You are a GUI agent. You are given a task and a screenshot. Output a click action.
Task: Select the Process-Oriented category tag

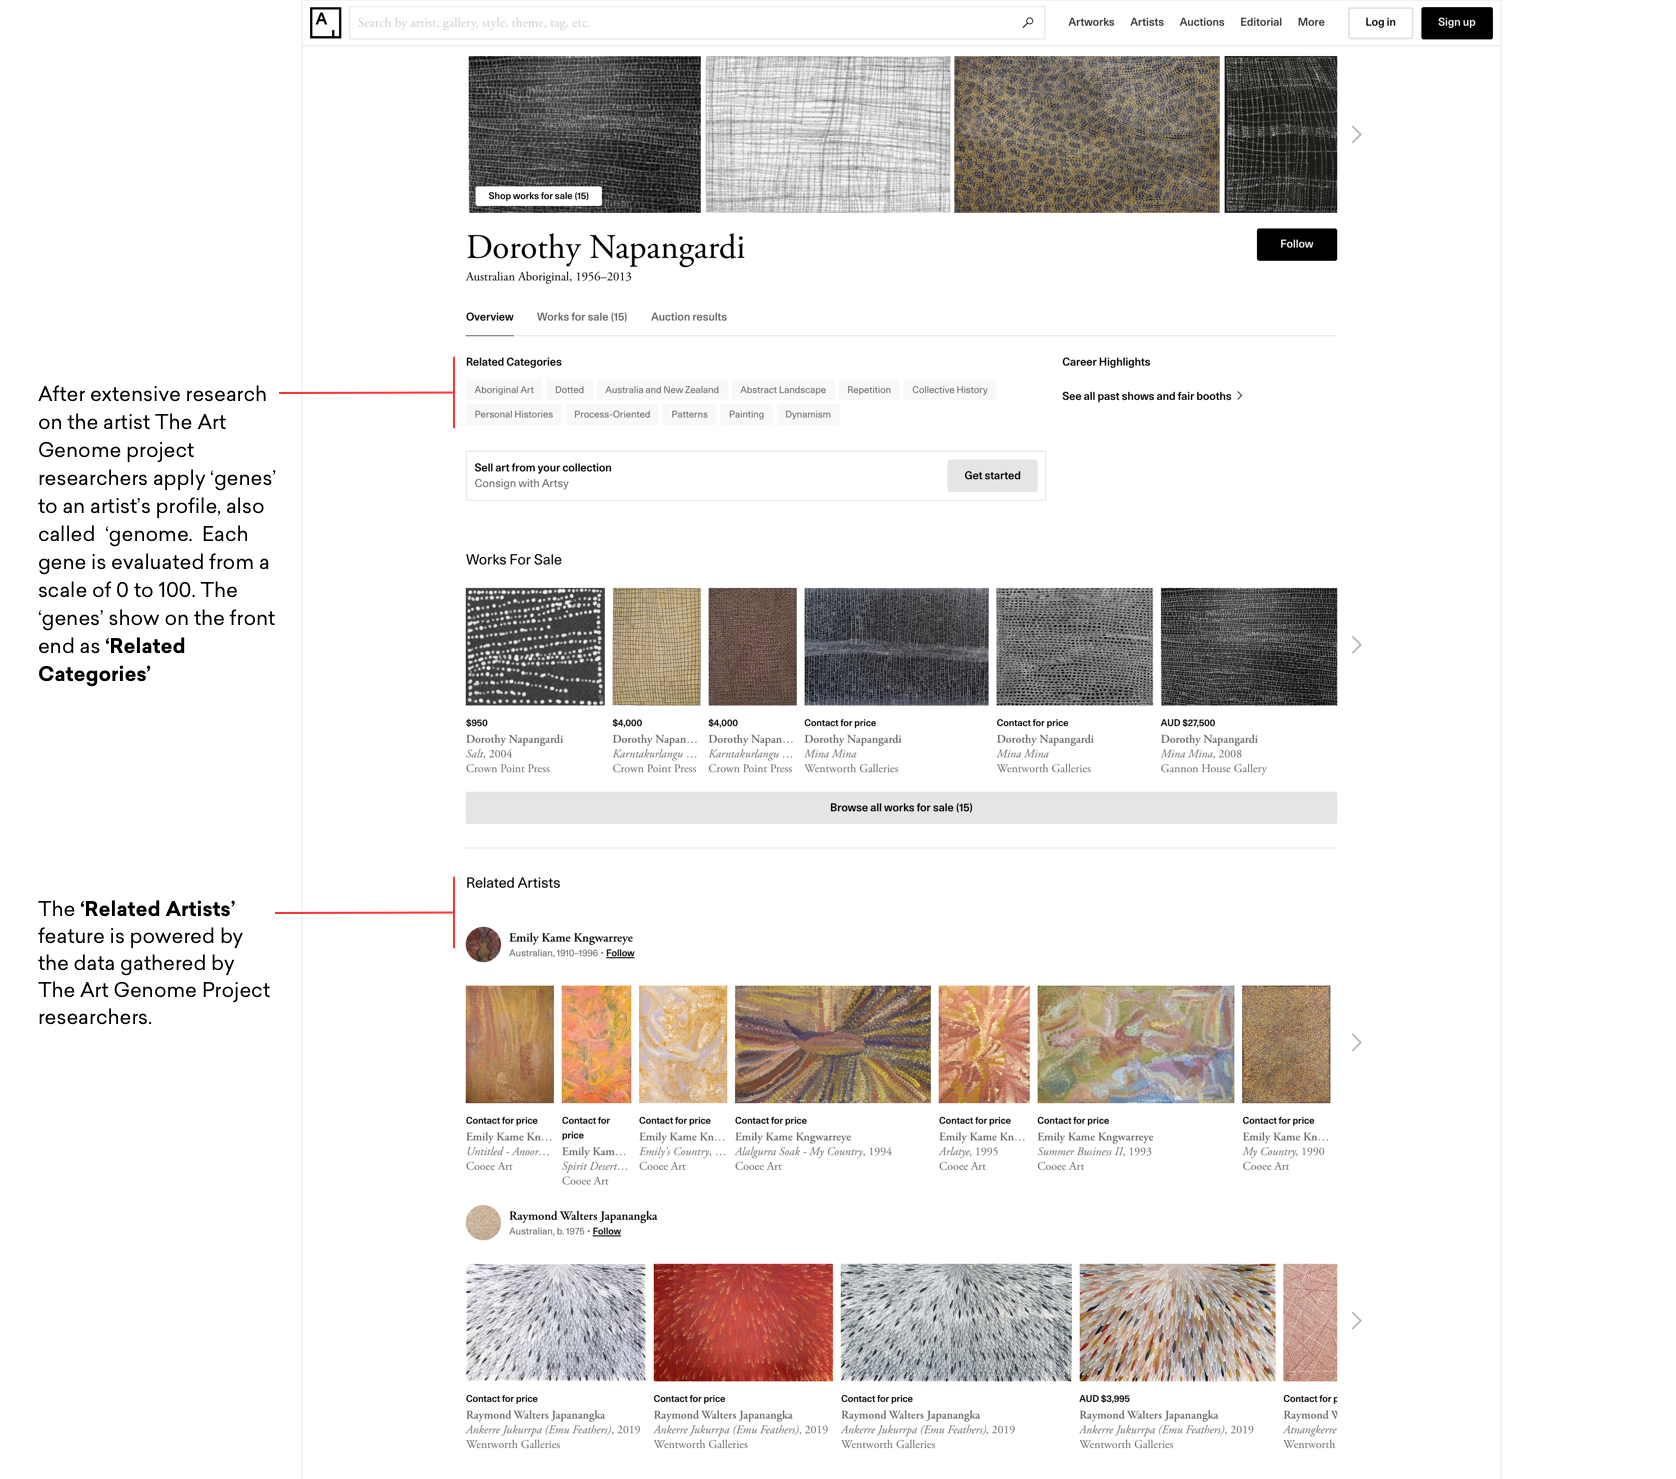612,414
